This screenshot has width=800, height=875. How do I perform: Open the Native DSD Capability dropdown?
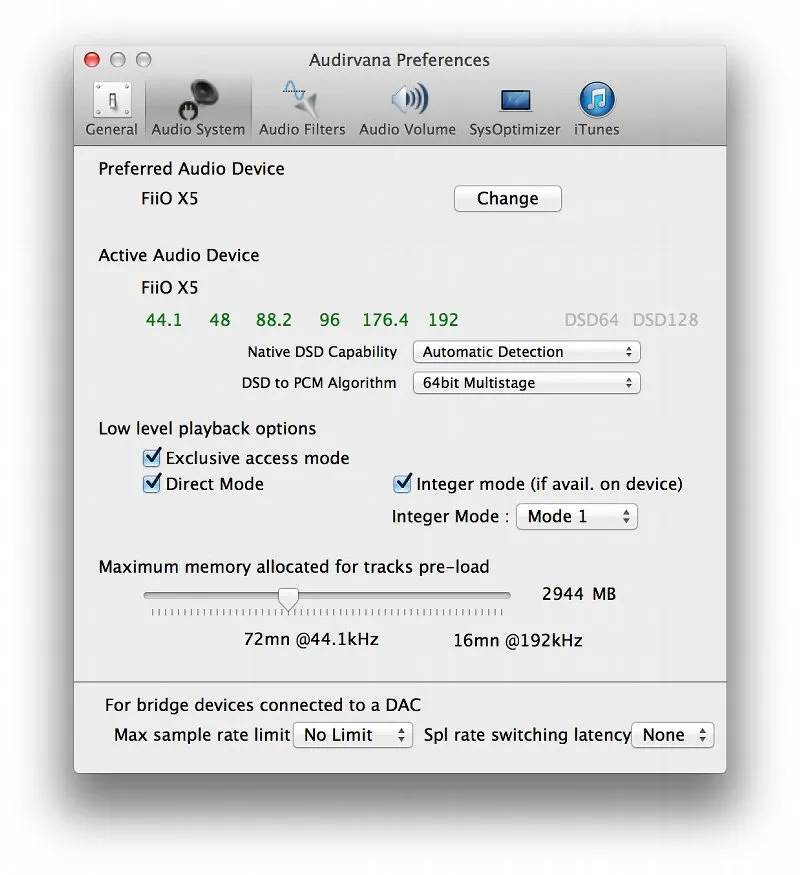(x=527, y=352)
